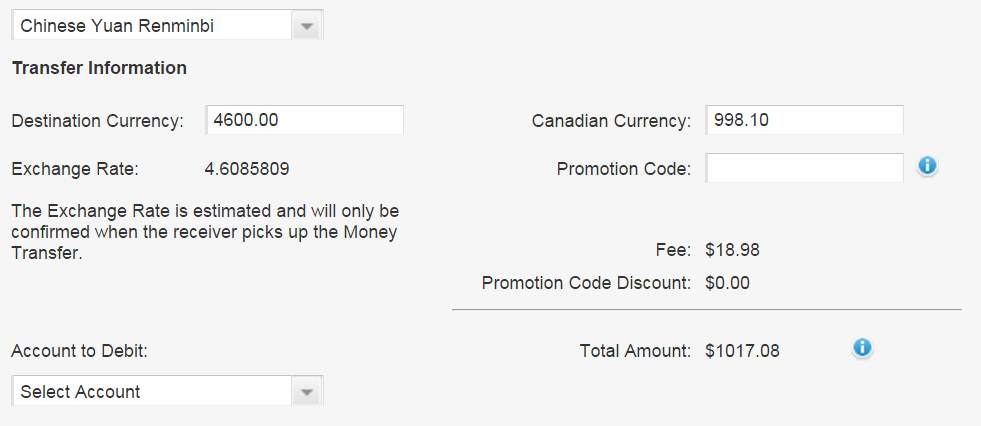Click the Total Amount value $1017.08

(x=742, y=351)
